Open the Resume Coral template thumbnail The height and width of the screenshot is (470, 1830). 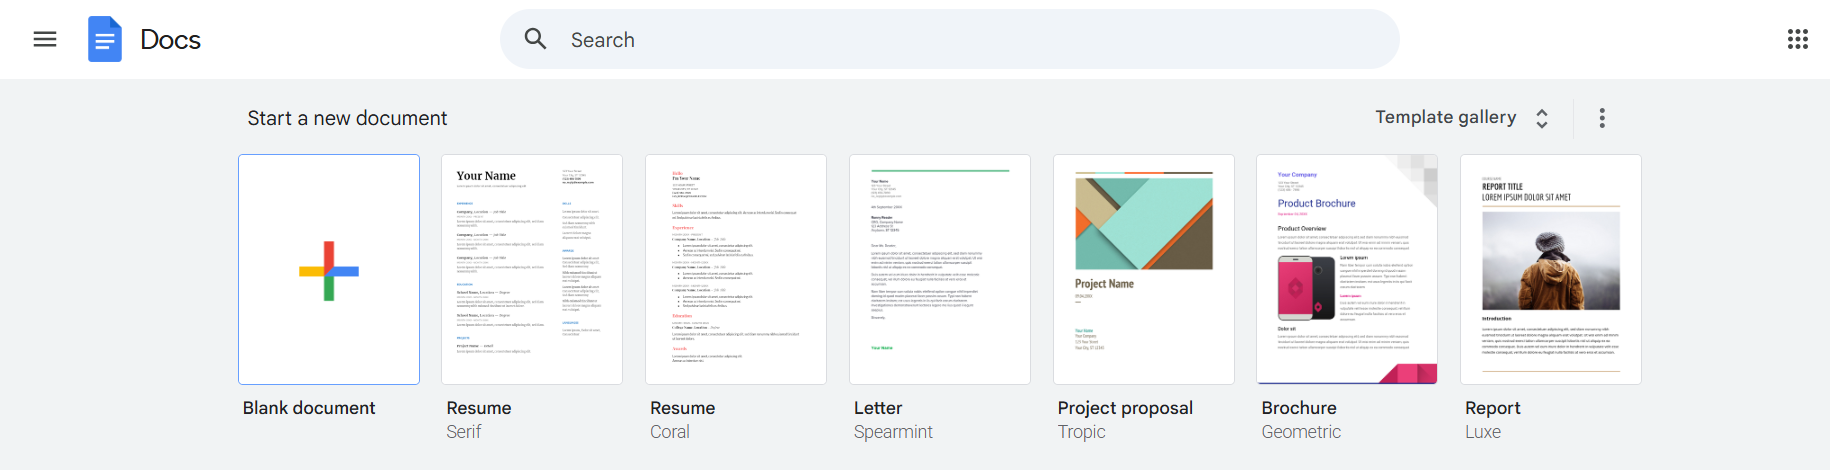(x=736, y=269)
